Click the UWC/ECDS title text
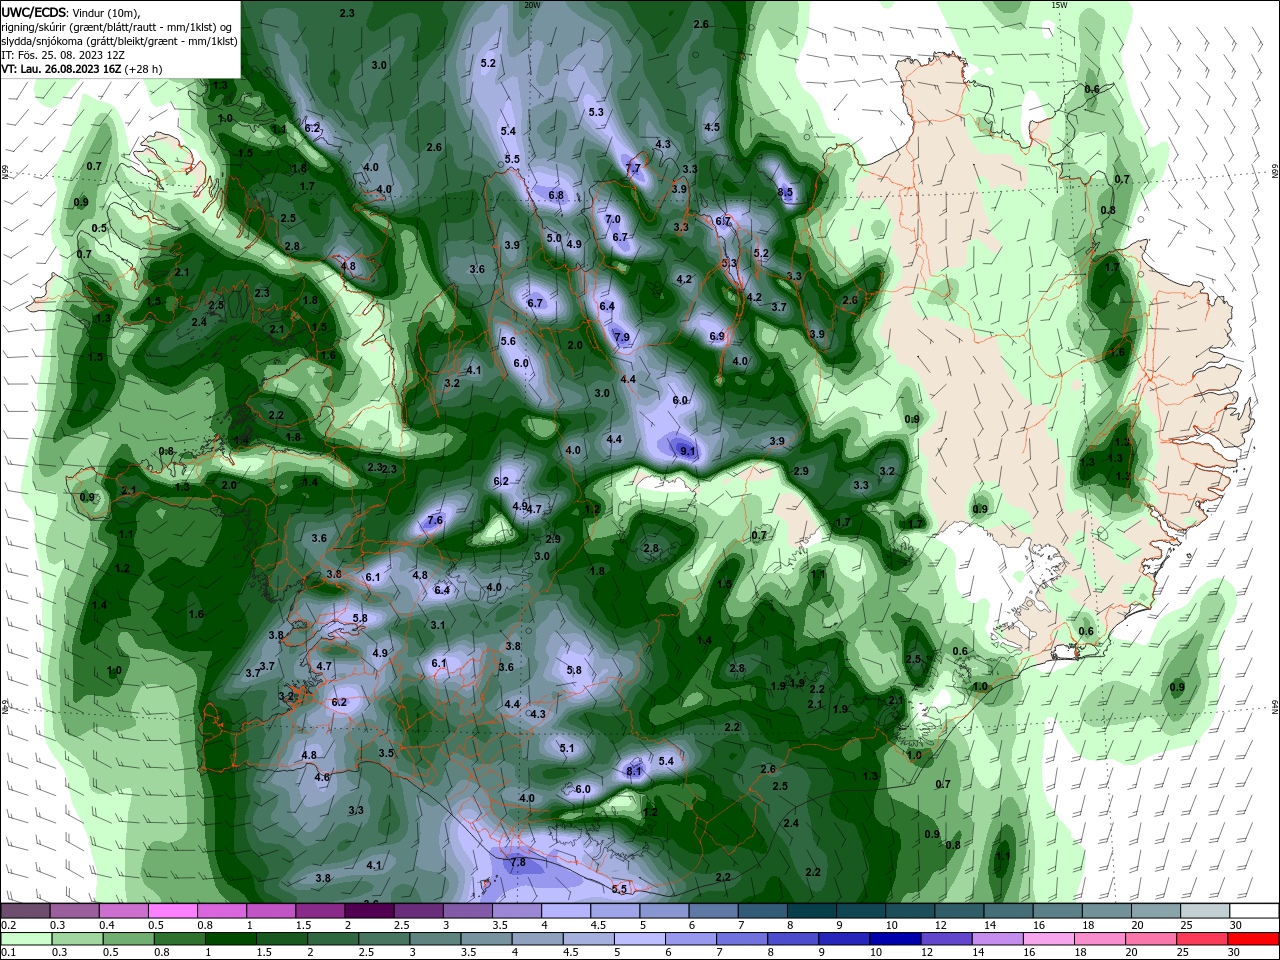 (x=34, y=11)
